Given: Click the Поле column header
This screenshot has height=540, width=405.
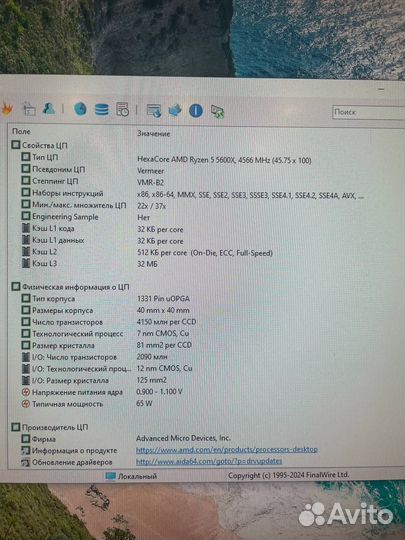Looking at the screenshot, I should click(x=21, y=131).
